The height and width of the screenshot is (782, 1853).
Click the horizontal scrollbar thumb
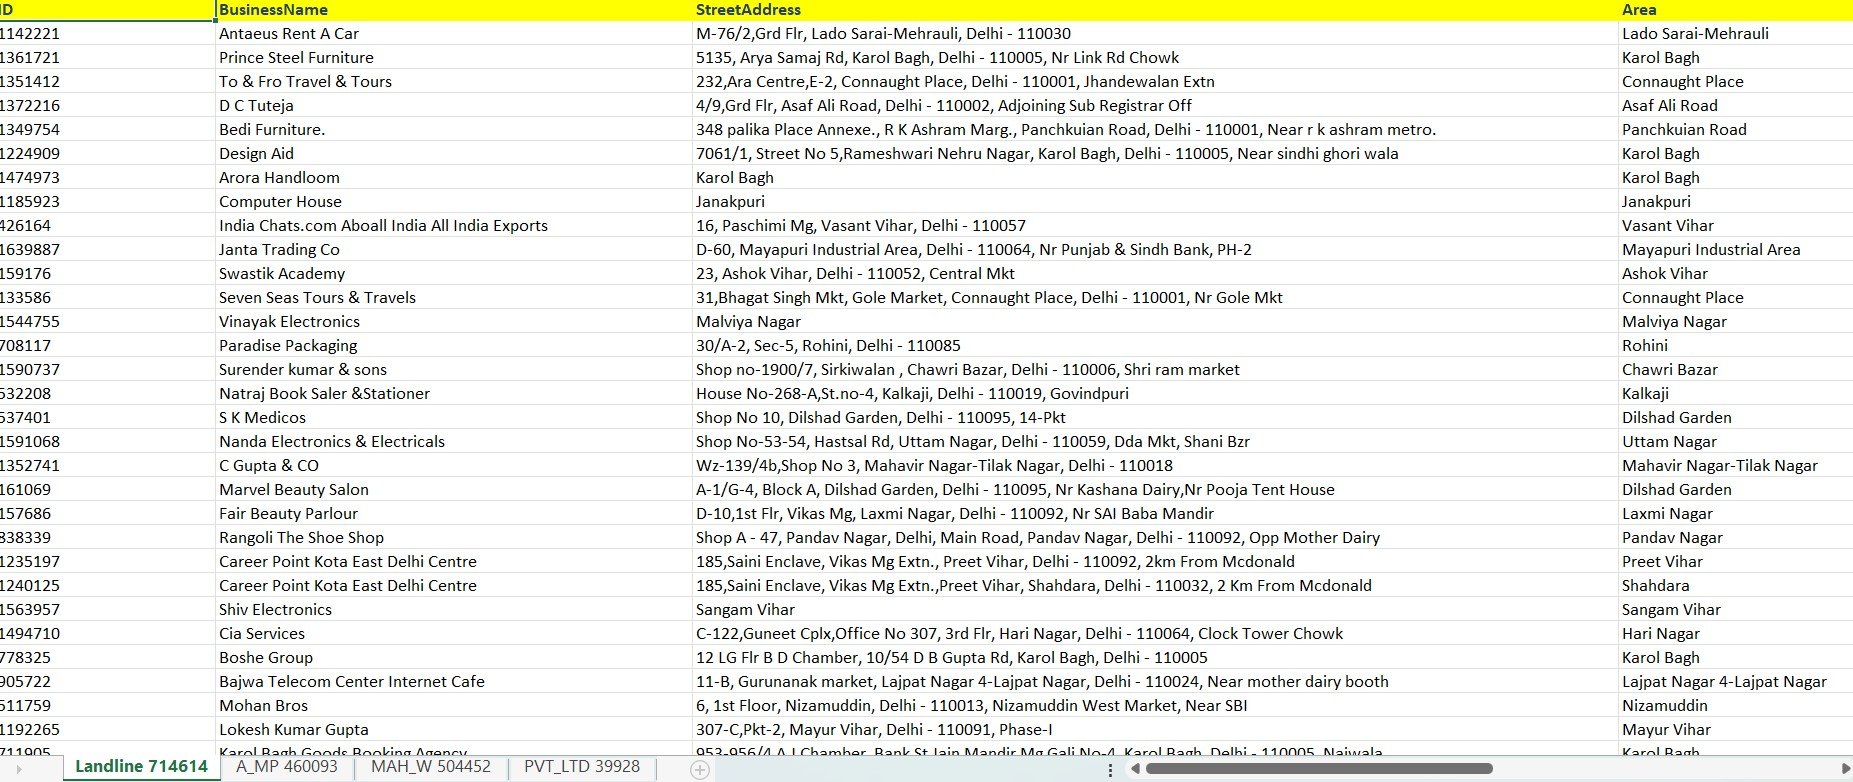pyautogui.click(x=1319, y=769)
